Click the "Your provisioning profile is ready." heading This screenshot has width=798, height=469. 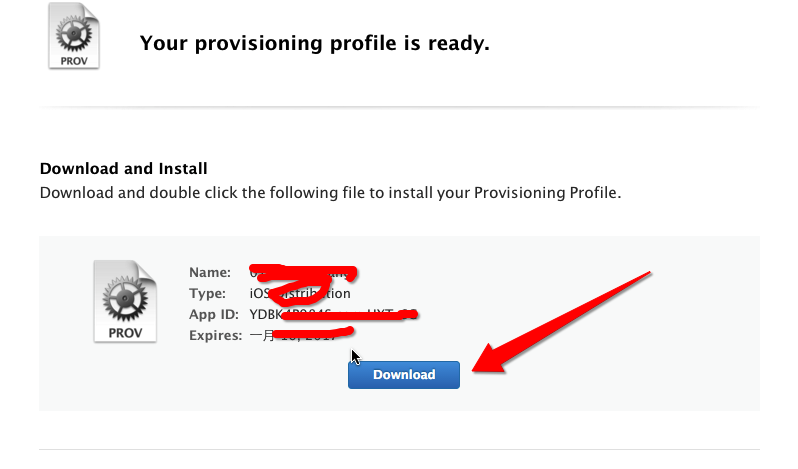314,43
